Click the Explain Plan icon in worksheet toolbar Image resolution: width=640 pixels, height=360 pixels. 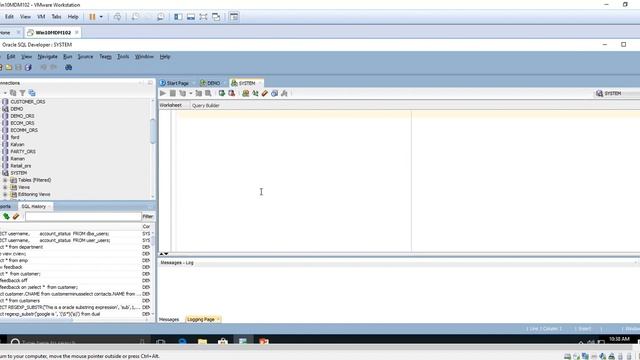pos(182,93)
